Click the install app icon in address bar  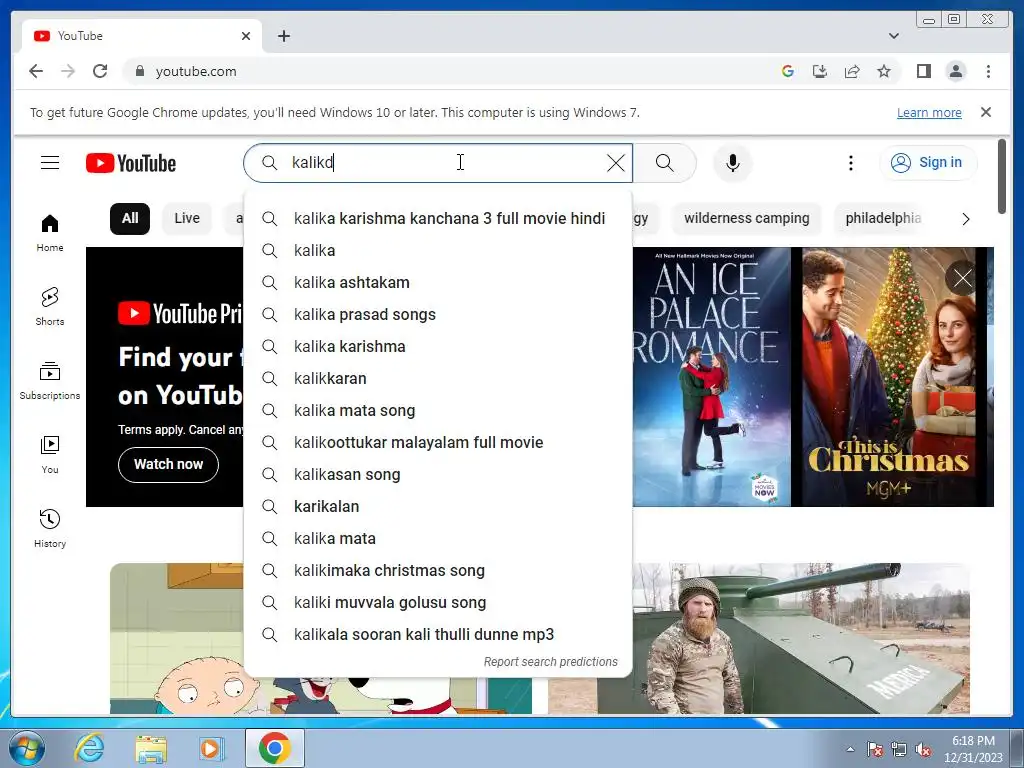pos(820,71)
